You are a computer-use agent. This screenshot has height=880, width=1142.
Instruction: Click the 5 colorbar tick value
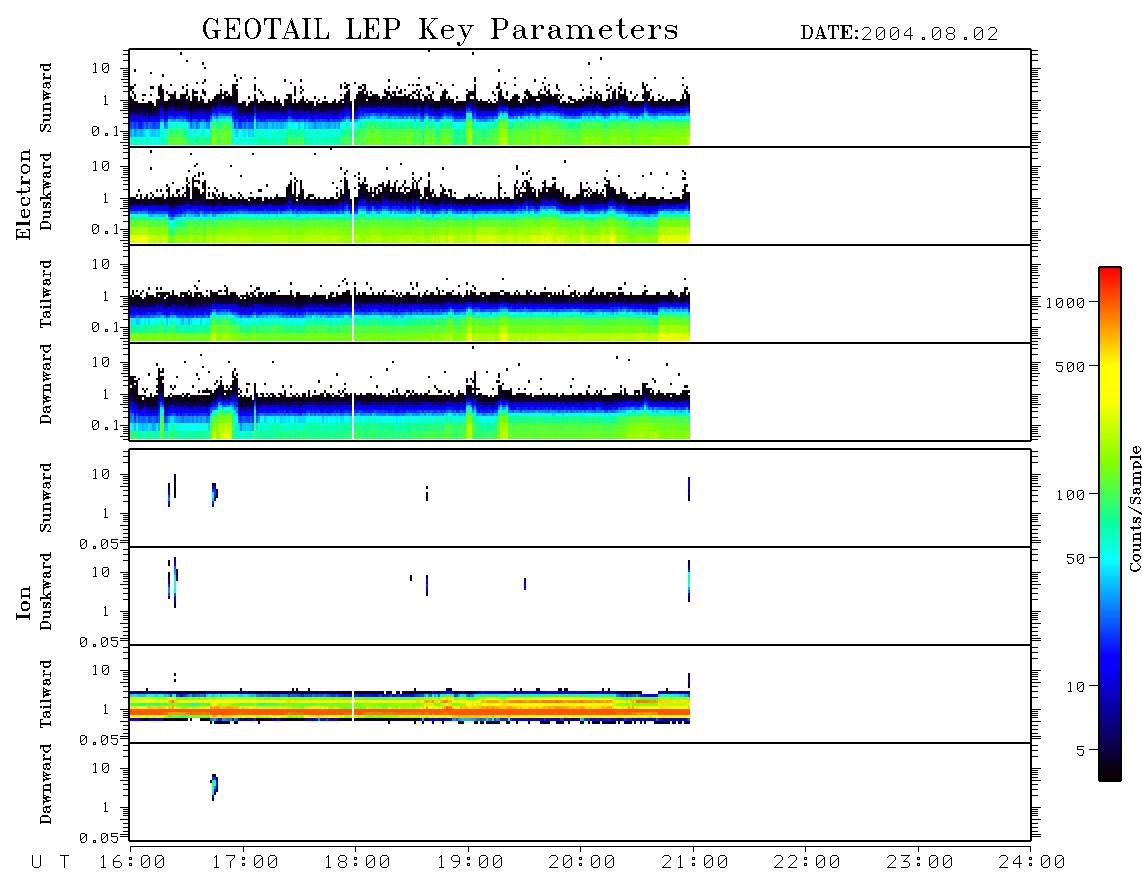[x=1081, y=751]
